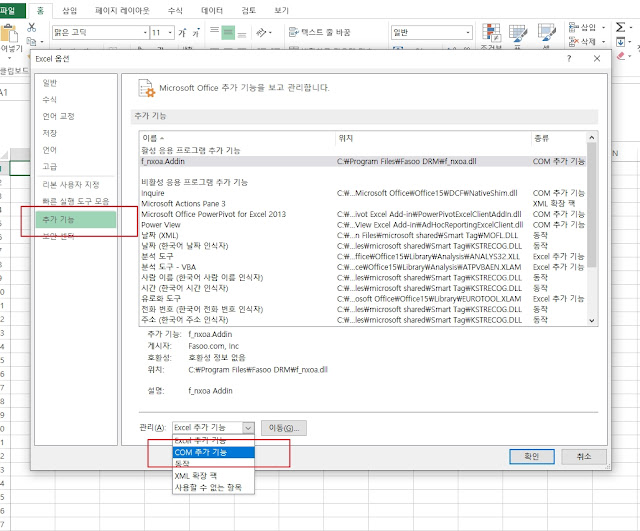Click the 취소 cancel button
The image size is (640, 531).
point(584,456)
